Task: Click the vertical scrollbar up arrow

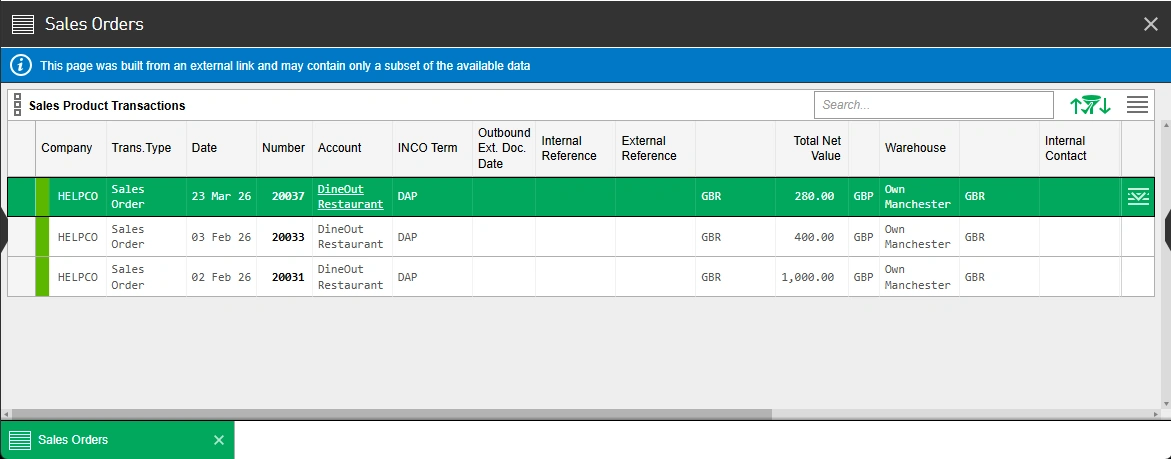Action: click(1165, 127)
